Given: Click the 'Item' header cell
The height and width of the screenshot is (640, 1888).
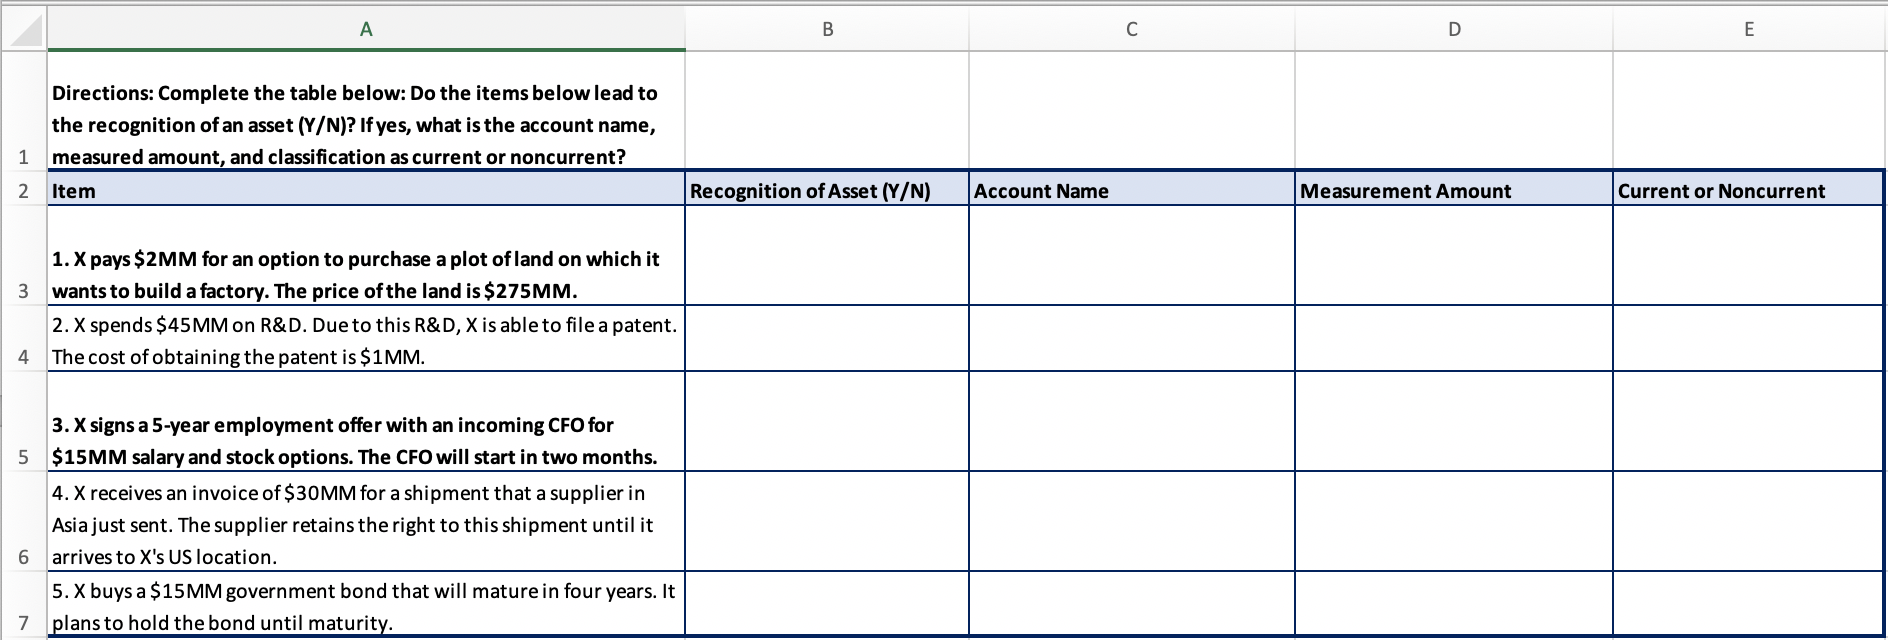Looking at the screenshot, I should click(x=366, y=189).
